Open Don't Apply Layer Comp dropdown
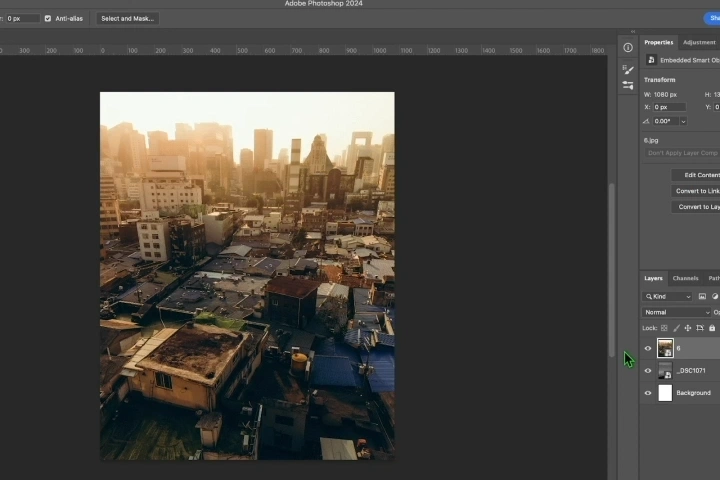This screenshot has width=720, height=480. (682, 153)
